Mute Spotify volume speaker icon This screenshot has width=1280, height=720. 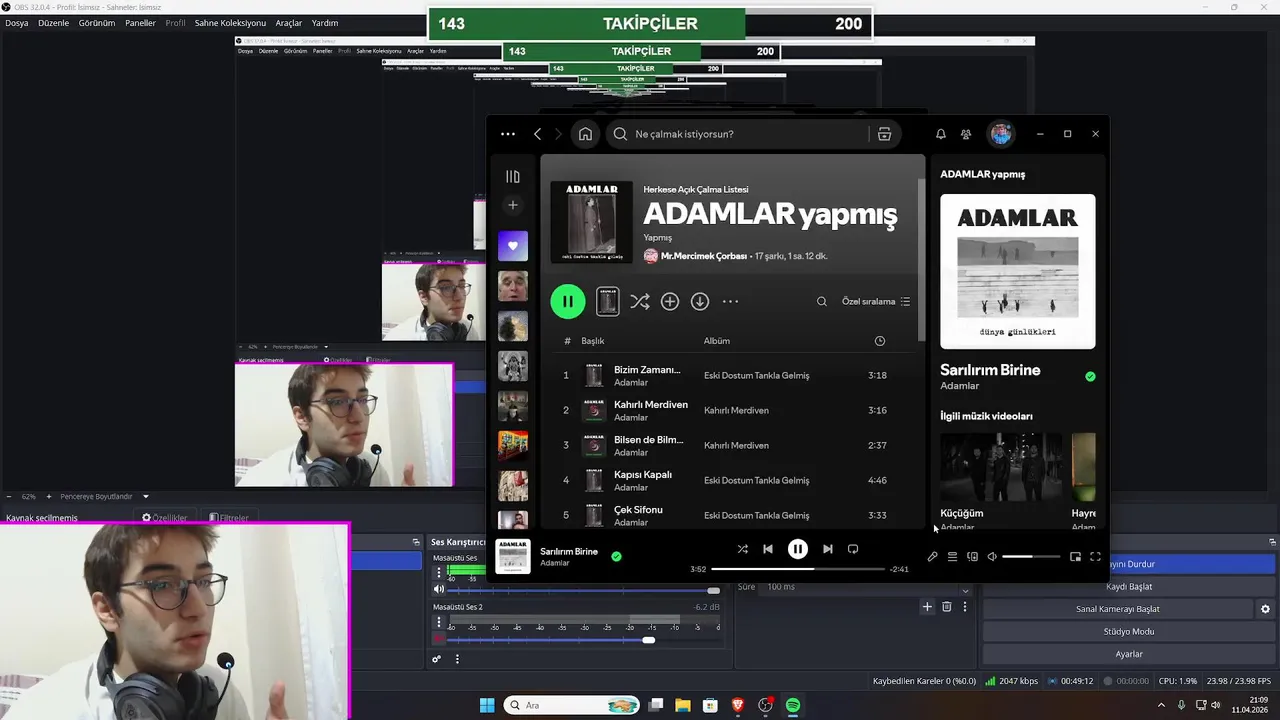992,557
